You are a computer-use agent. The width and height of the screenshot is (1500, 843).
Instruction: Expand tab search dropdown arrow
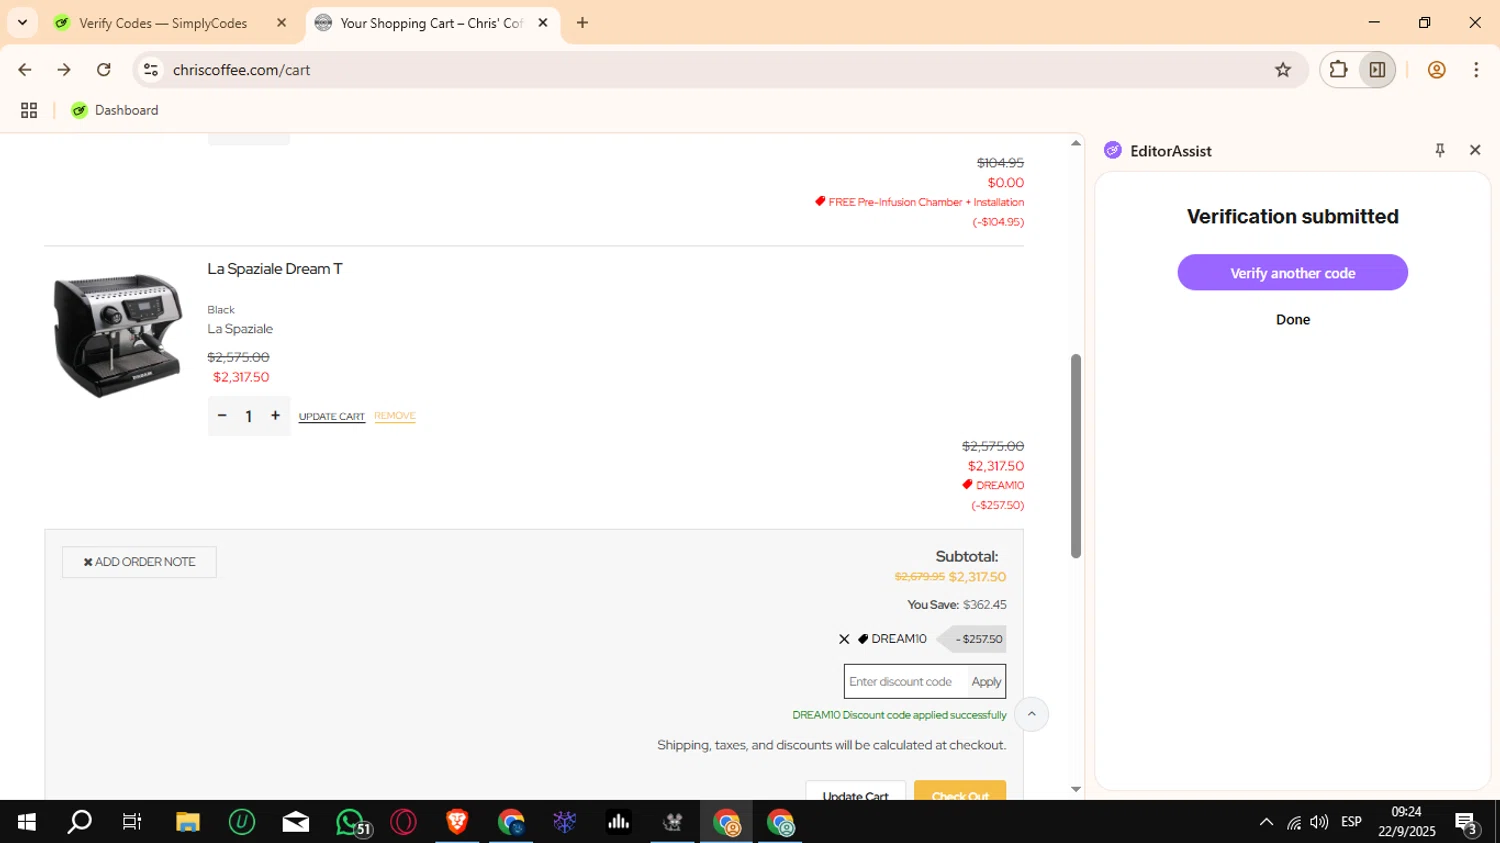[x=22, y=22]
